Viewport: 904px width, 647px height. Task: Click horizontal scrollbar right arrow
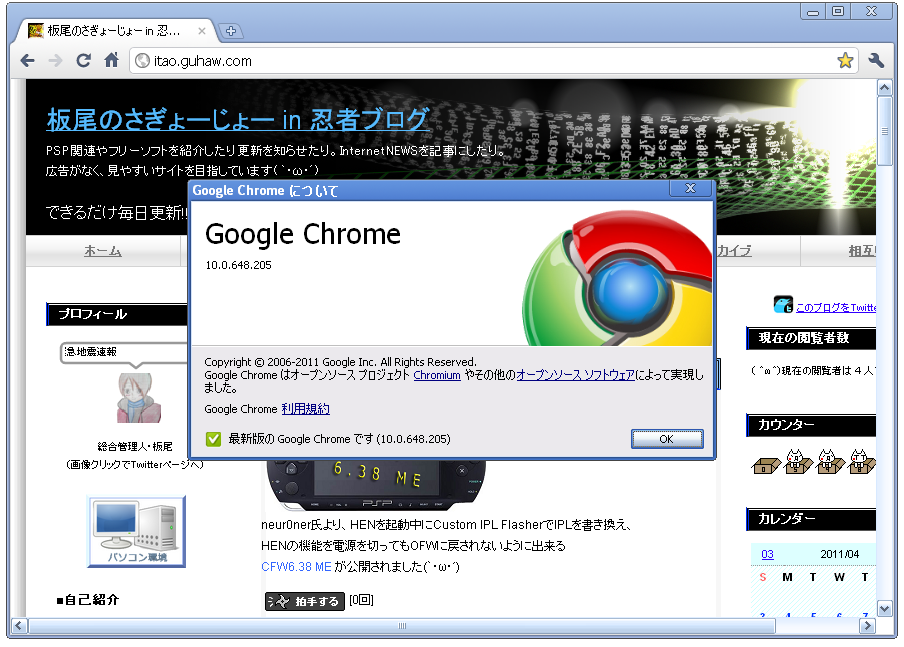tap(867, 625)
